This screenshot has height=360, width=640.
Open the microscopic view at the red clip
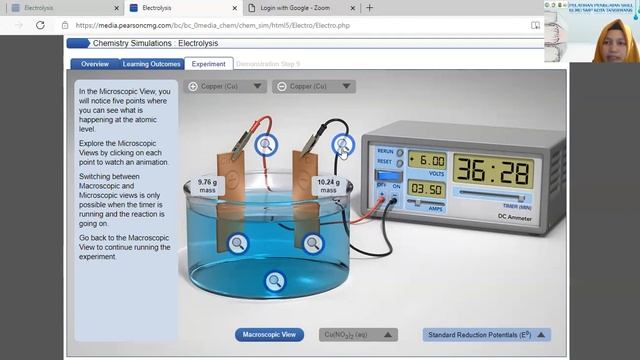click(266, 144)
